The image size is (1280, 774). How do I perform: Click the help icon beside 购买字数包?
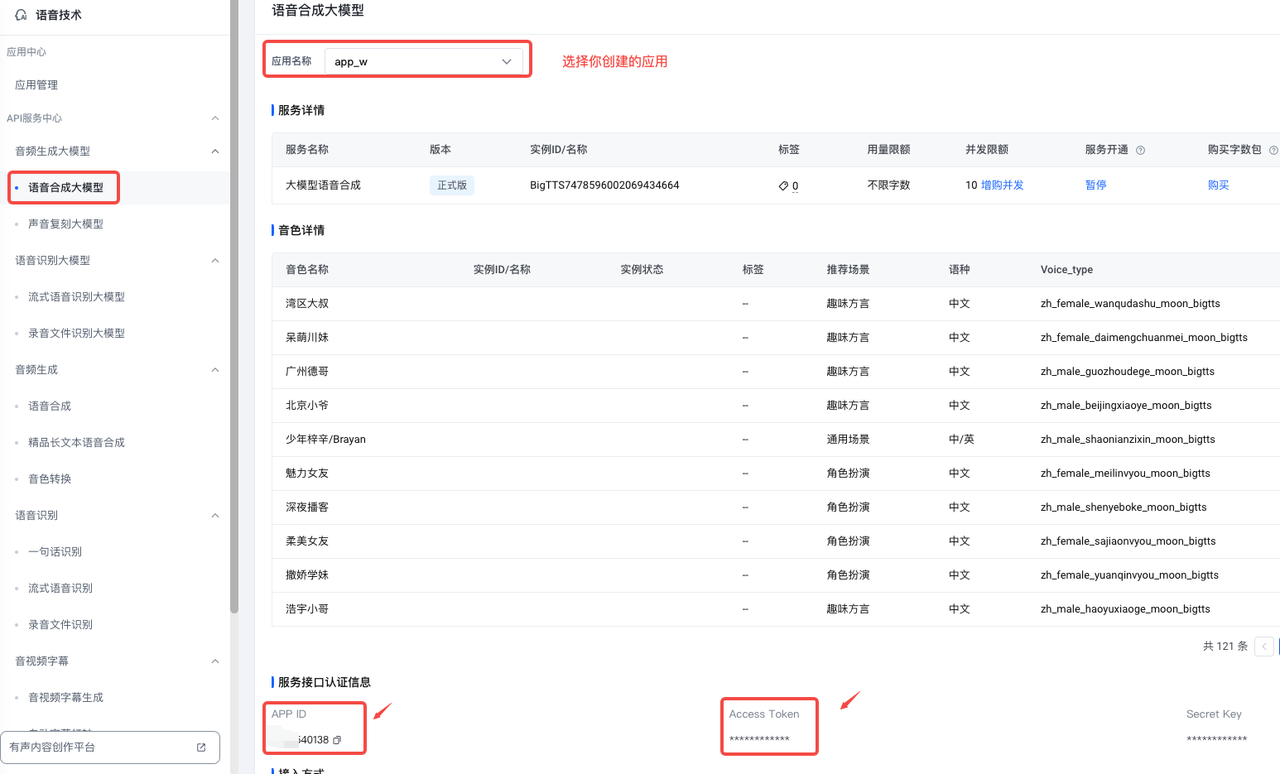1273,150
